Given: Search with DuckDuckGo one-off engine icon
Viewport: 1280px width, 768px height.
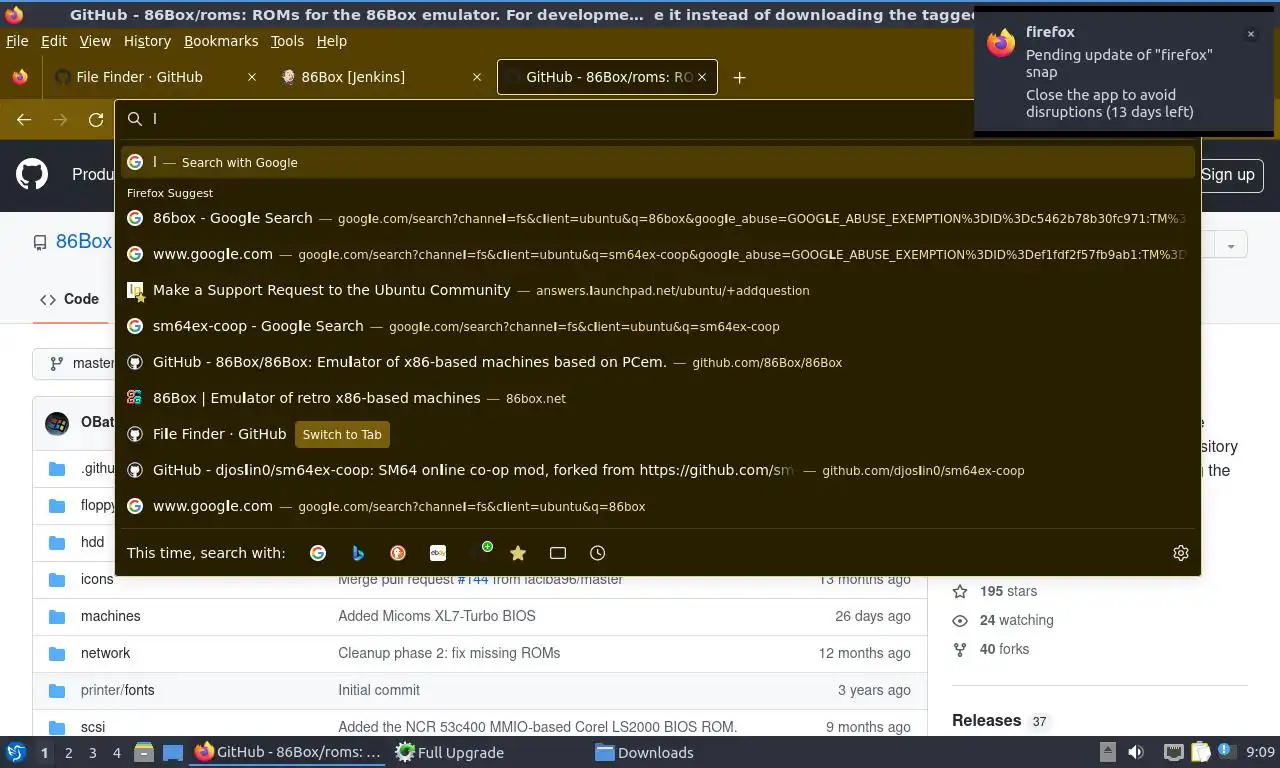Looking at the screenshot, I should [398, 553].
